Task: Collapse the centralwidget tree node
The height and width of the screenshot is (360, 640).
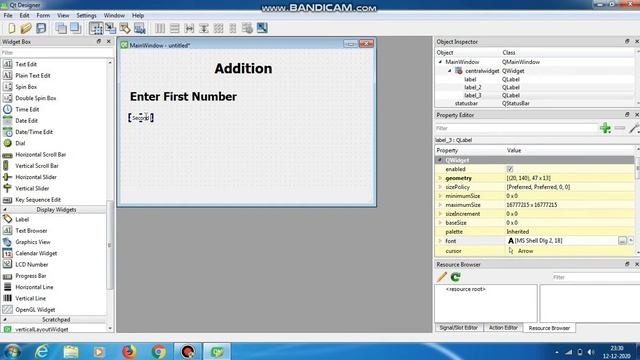Action: [450, 71]
